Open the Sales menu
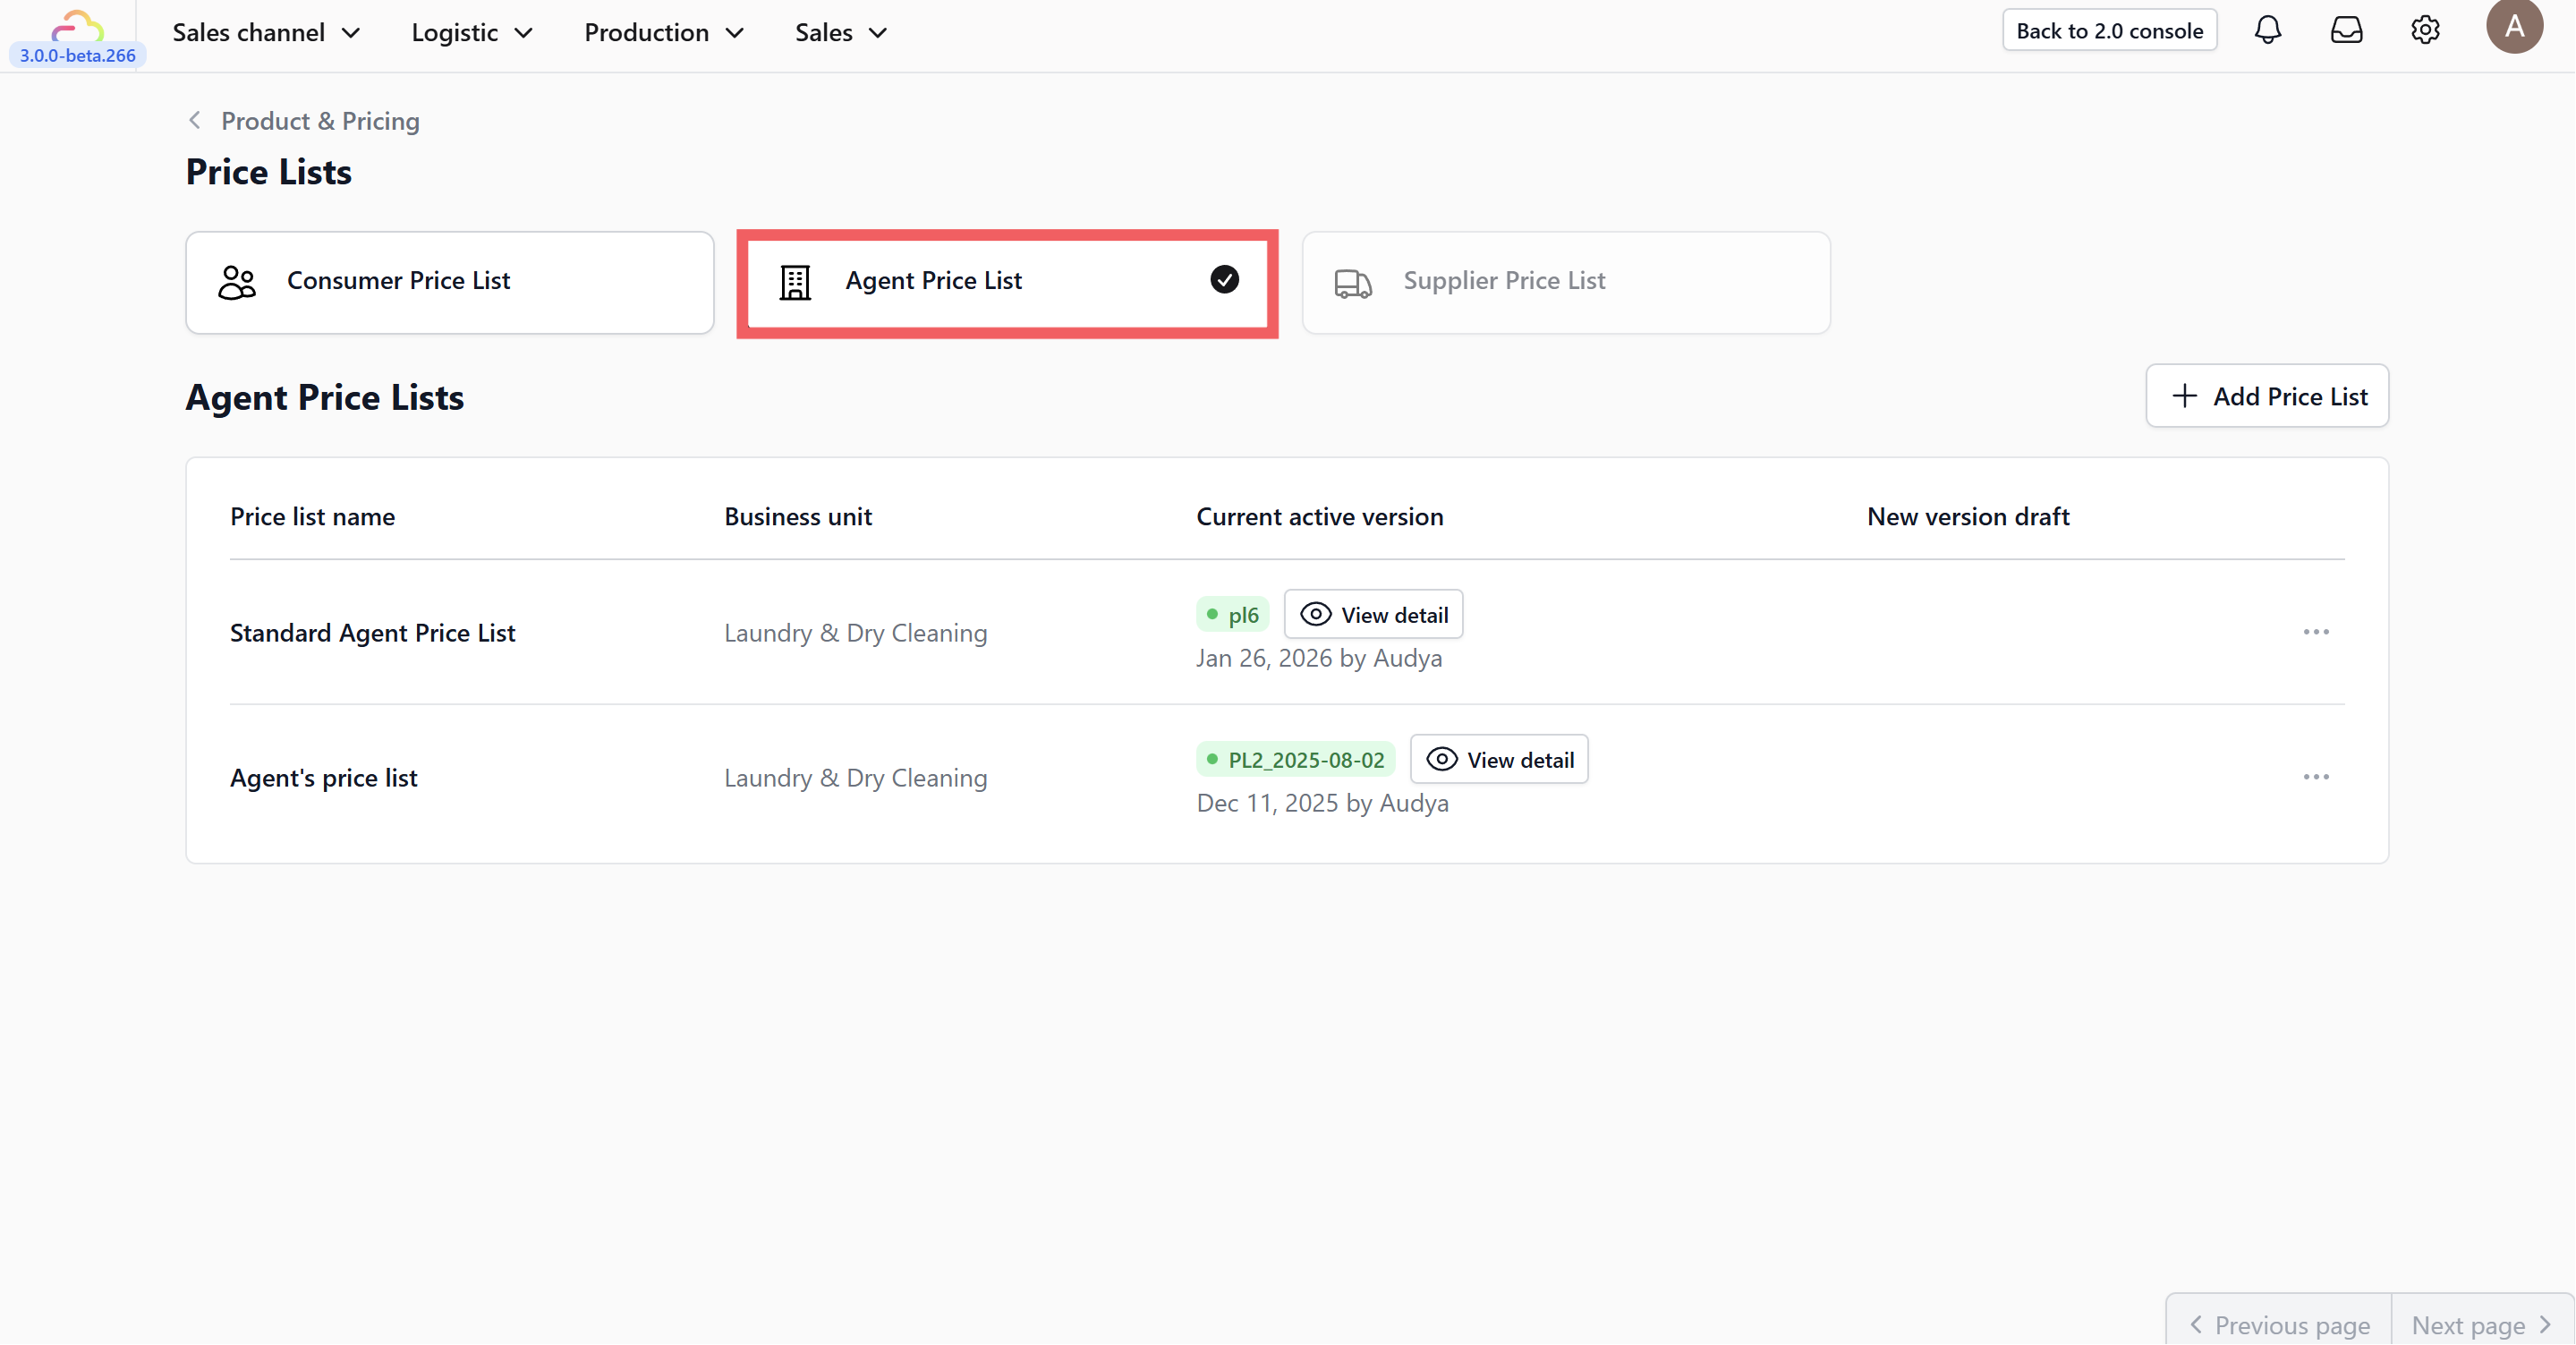The image size is (2576, 1345). pyautogui.click(x=841, y=33)
